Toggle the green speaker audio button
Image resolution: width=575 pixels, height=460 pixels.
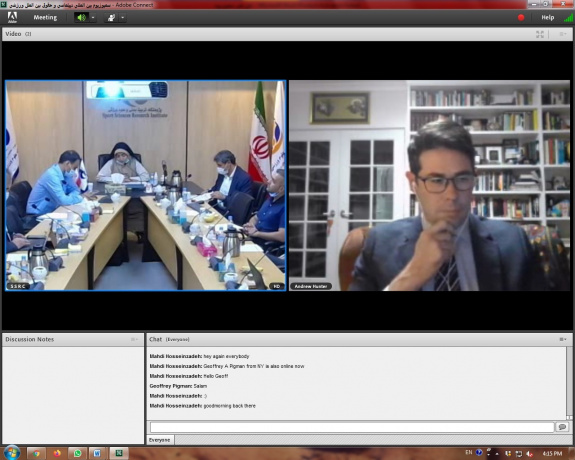point(81,17)
